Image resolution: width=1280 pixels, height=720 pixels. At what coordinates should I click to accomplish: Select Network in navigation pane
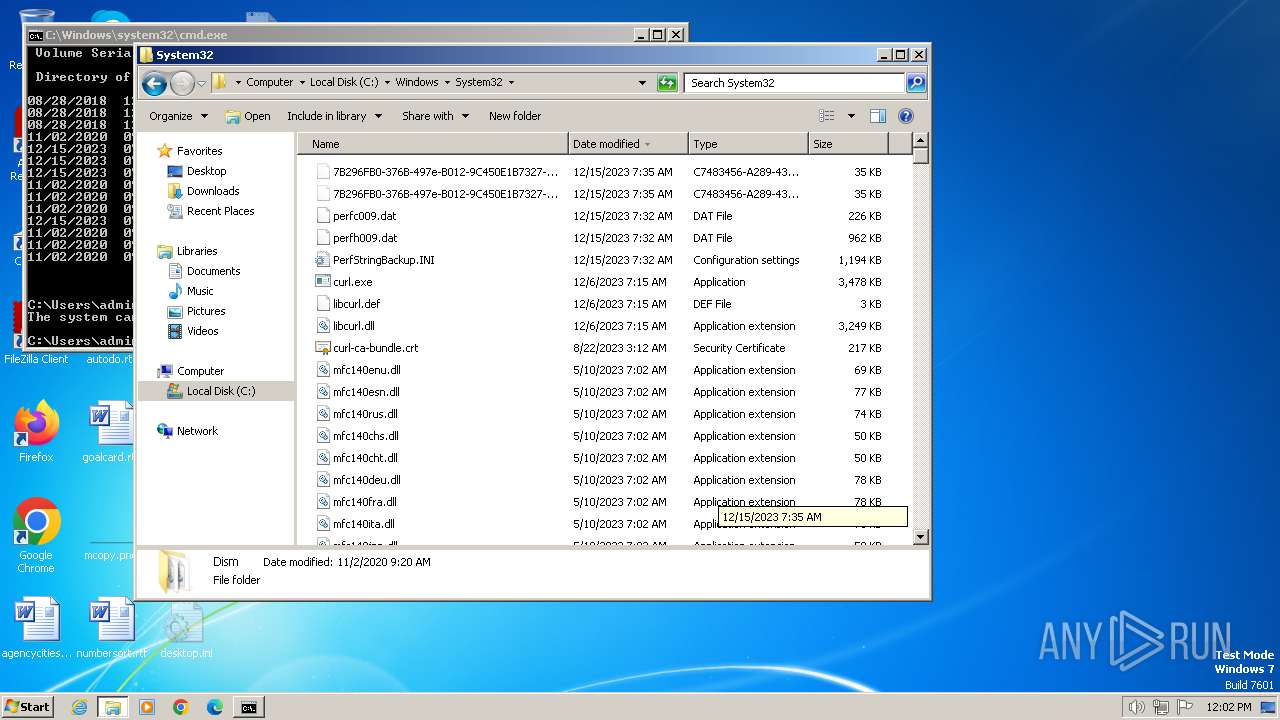[x=197, y=431]
